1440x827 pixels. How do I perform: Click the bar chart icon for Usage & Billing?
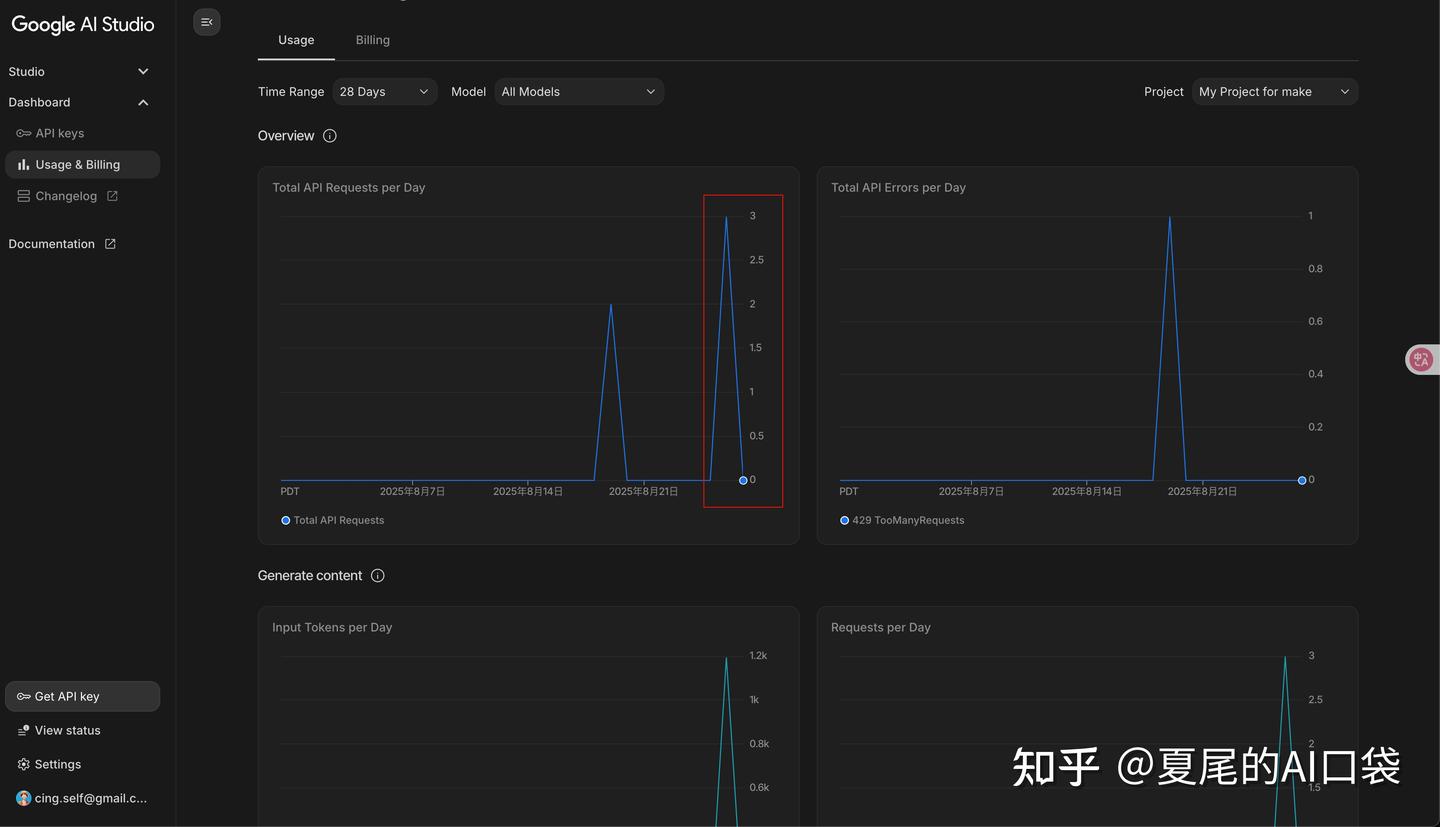click(x=23, y=164)
